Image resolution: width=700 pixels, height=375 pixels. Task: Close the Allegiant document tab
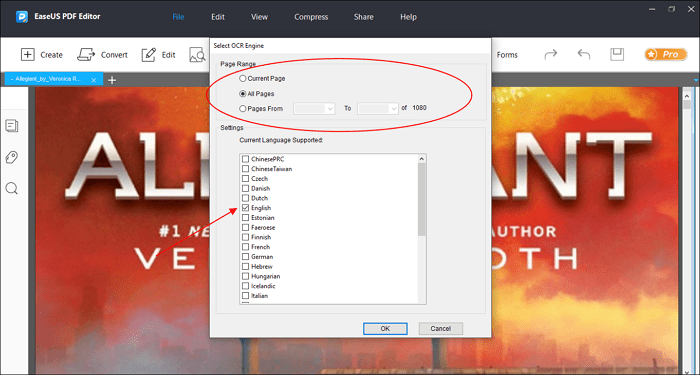[93, 80]
